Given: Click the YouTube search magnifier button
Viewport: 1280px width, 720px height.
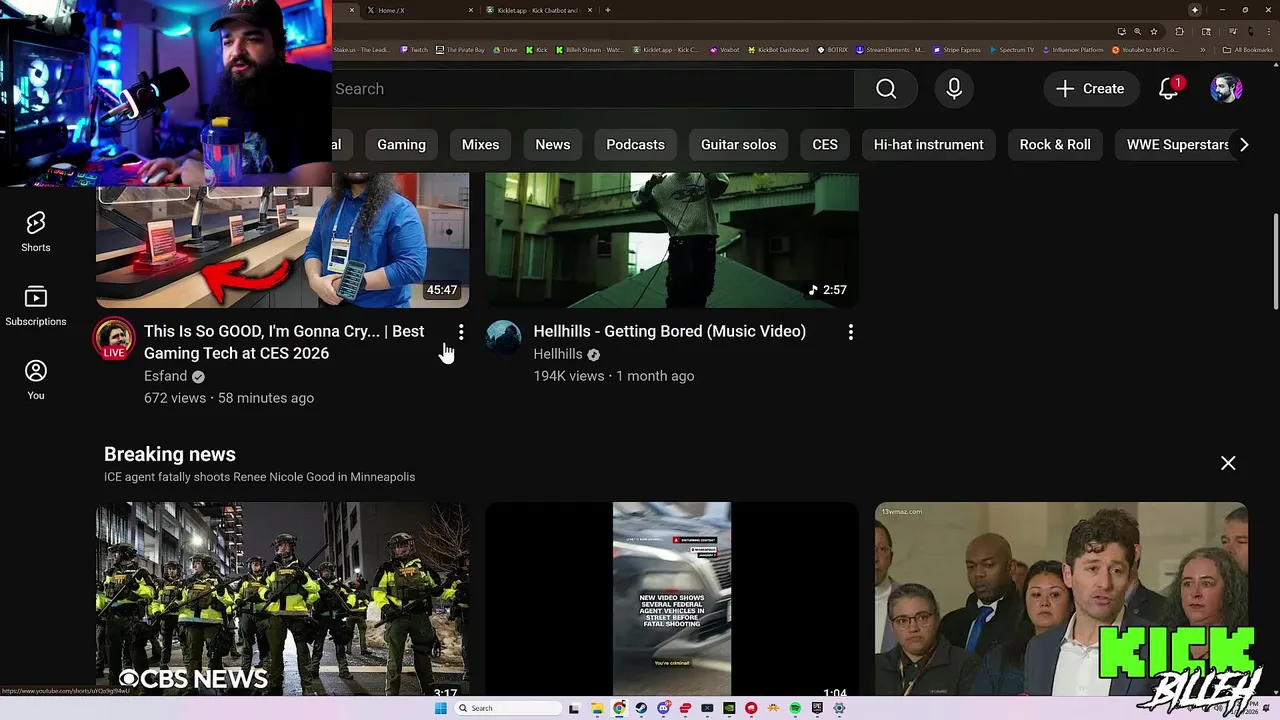Looking at the screenshot, I should tap(886, 89).
